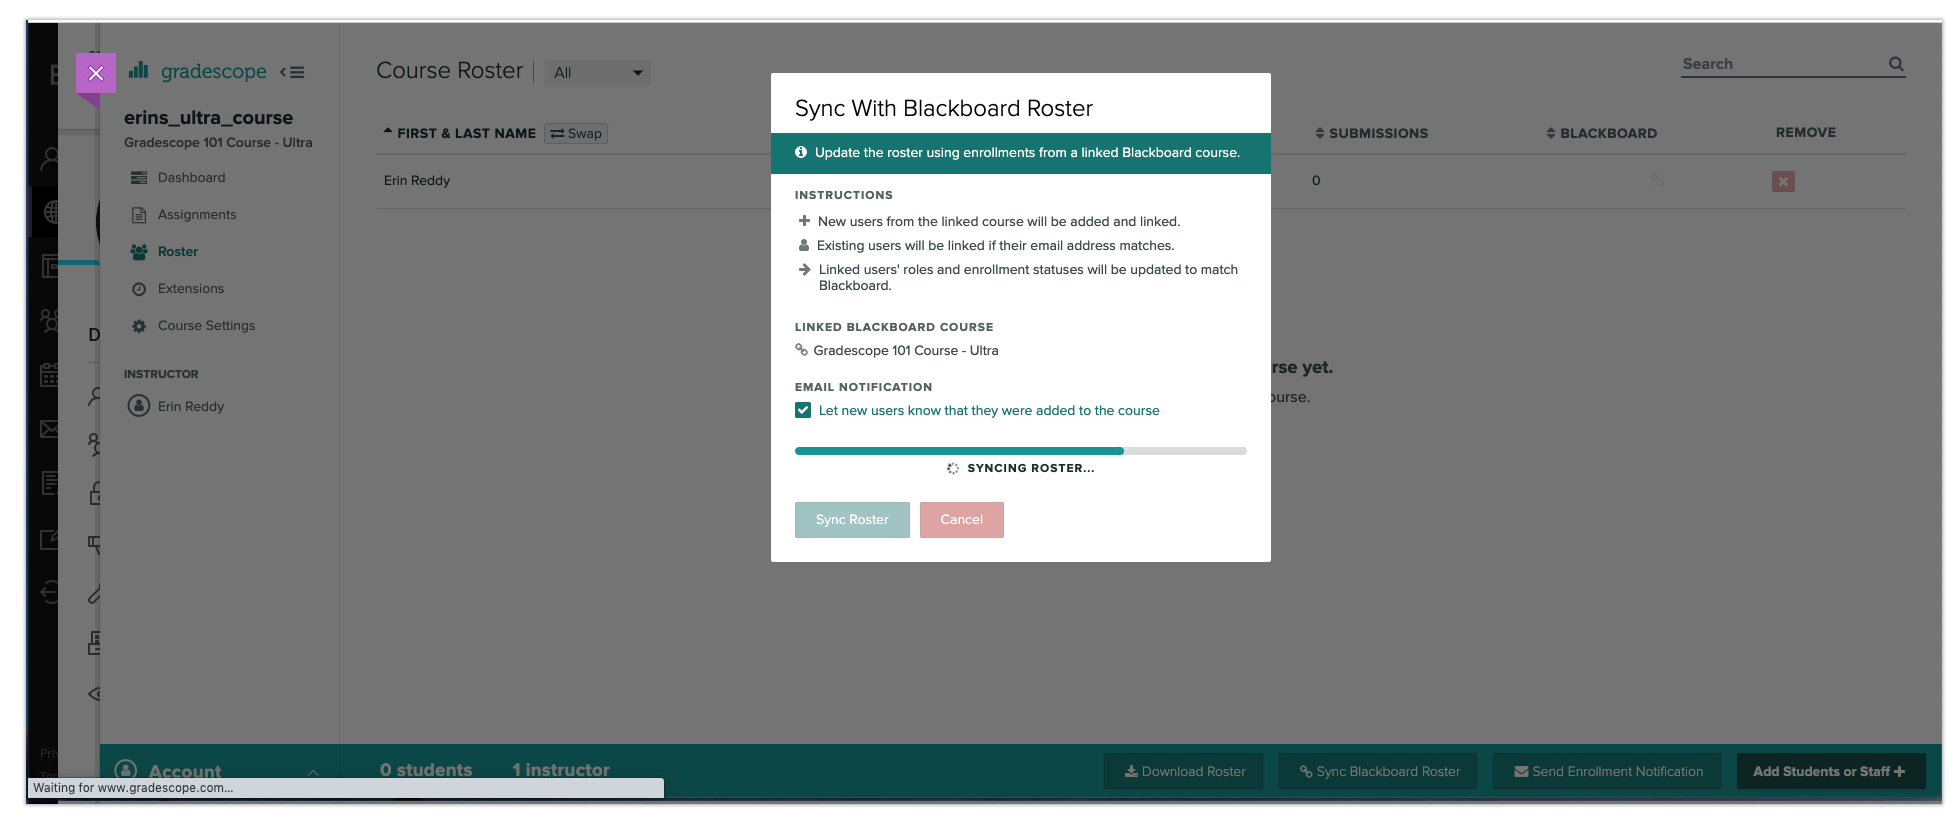
Task: Open Course Settings in the sidebar
Action: [206, 325]
